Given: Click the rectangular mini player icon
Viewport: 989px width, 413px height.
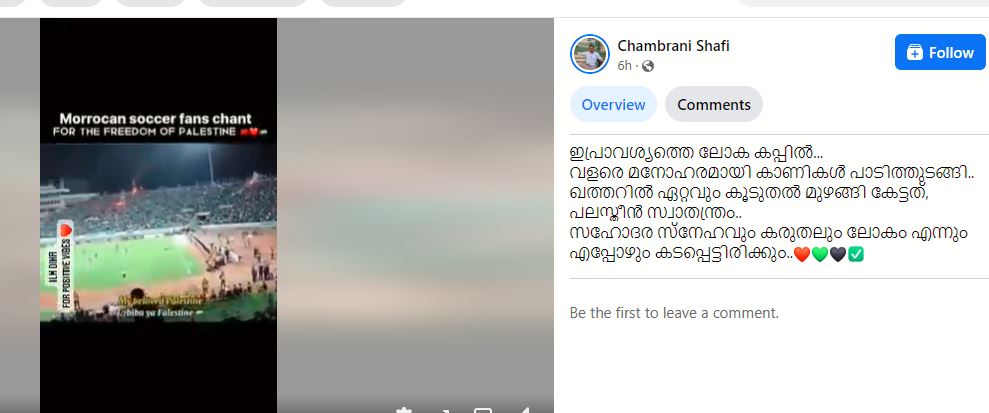Looking at the screenshot, I should click(x=483, y=410).
